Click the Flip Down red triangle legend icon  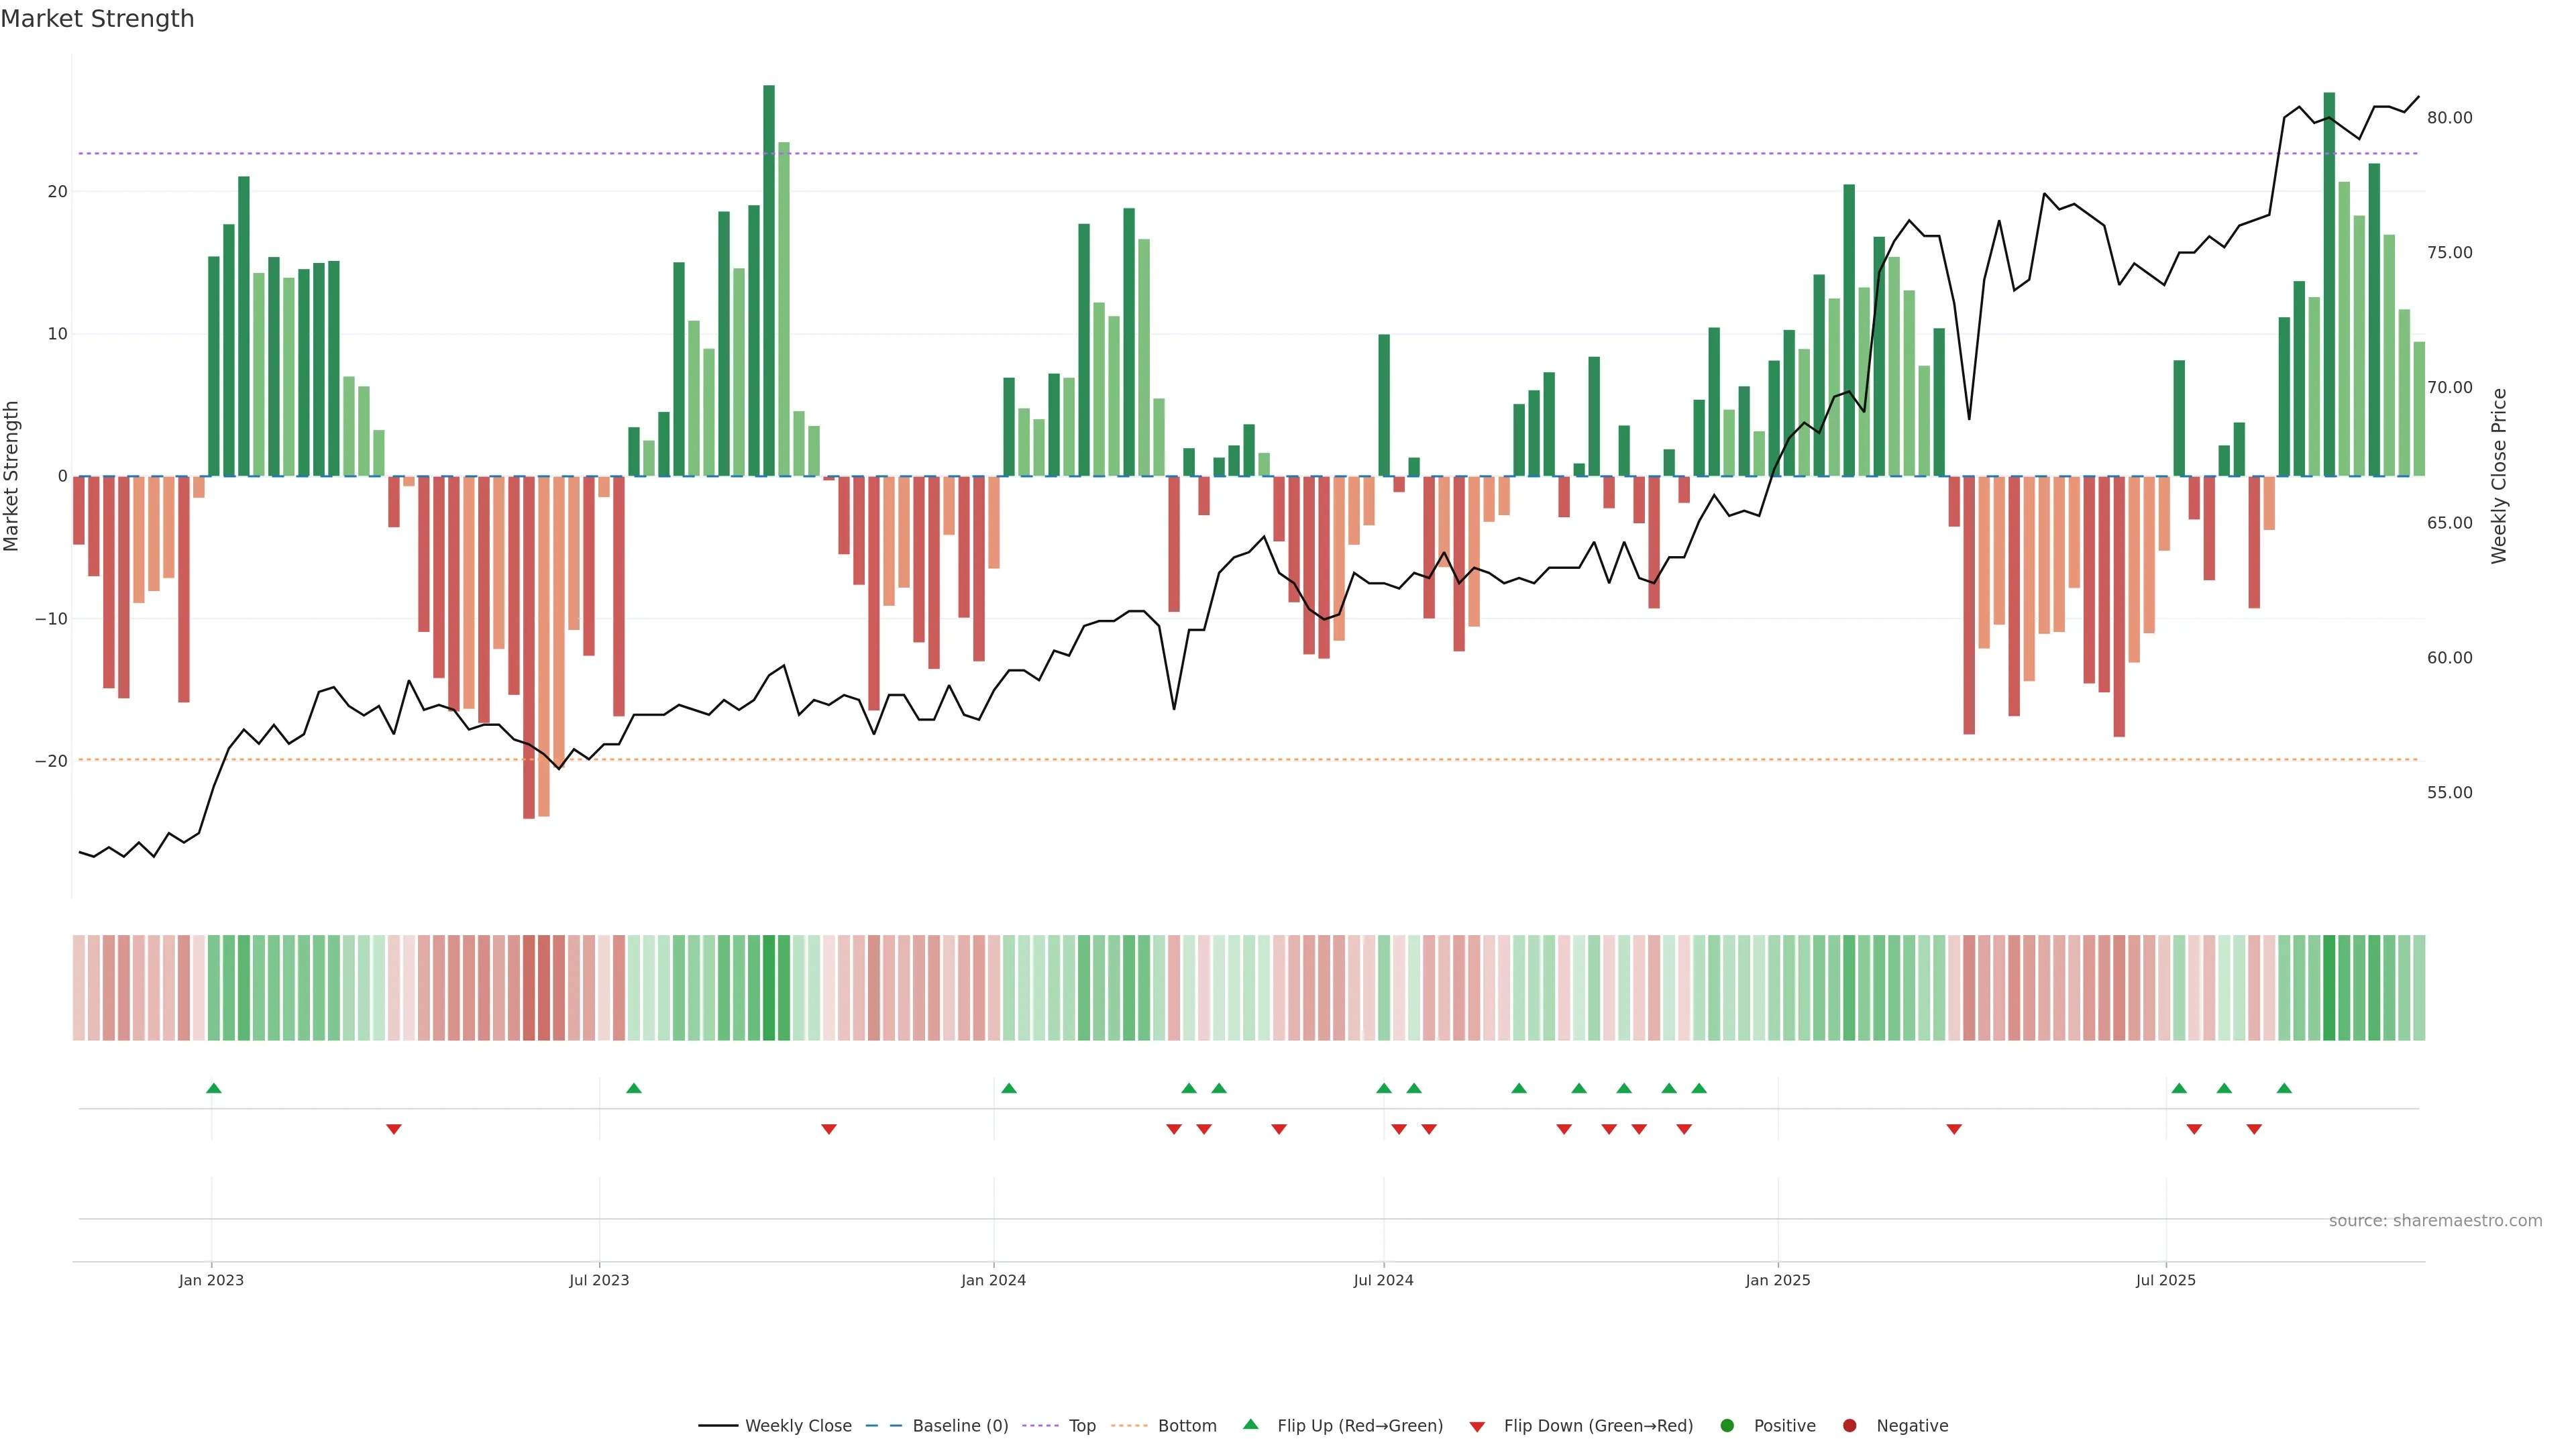1477,1427
